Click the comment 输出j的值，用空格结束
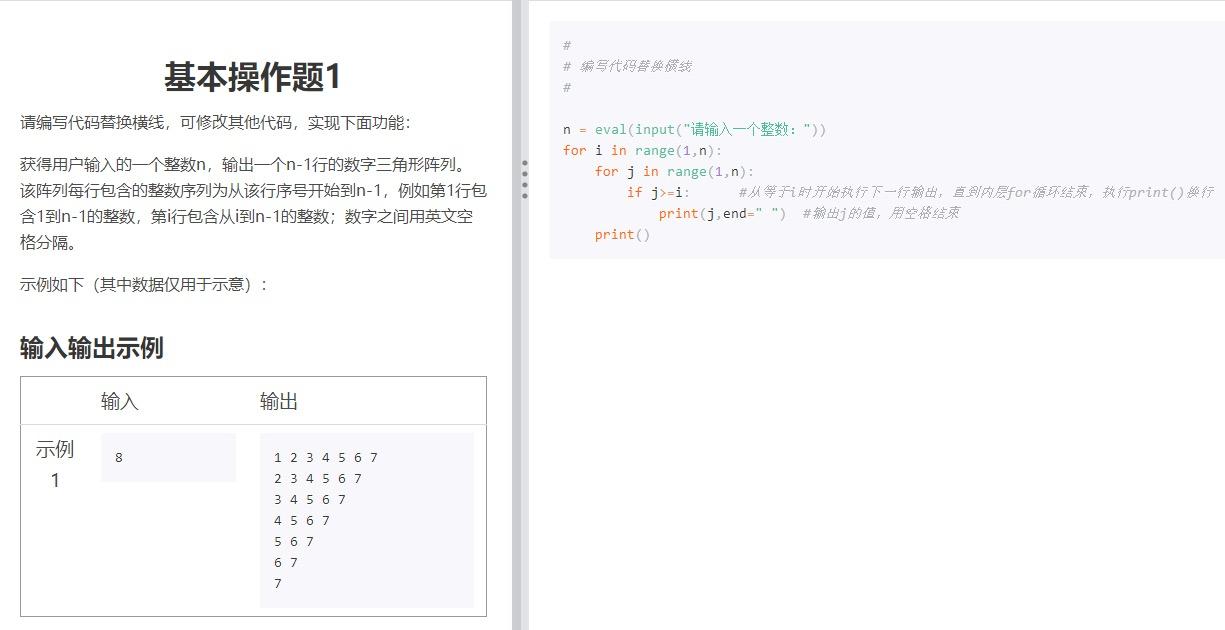Image resolution: width=1225 pixels, height=630 pixels. 881,213
